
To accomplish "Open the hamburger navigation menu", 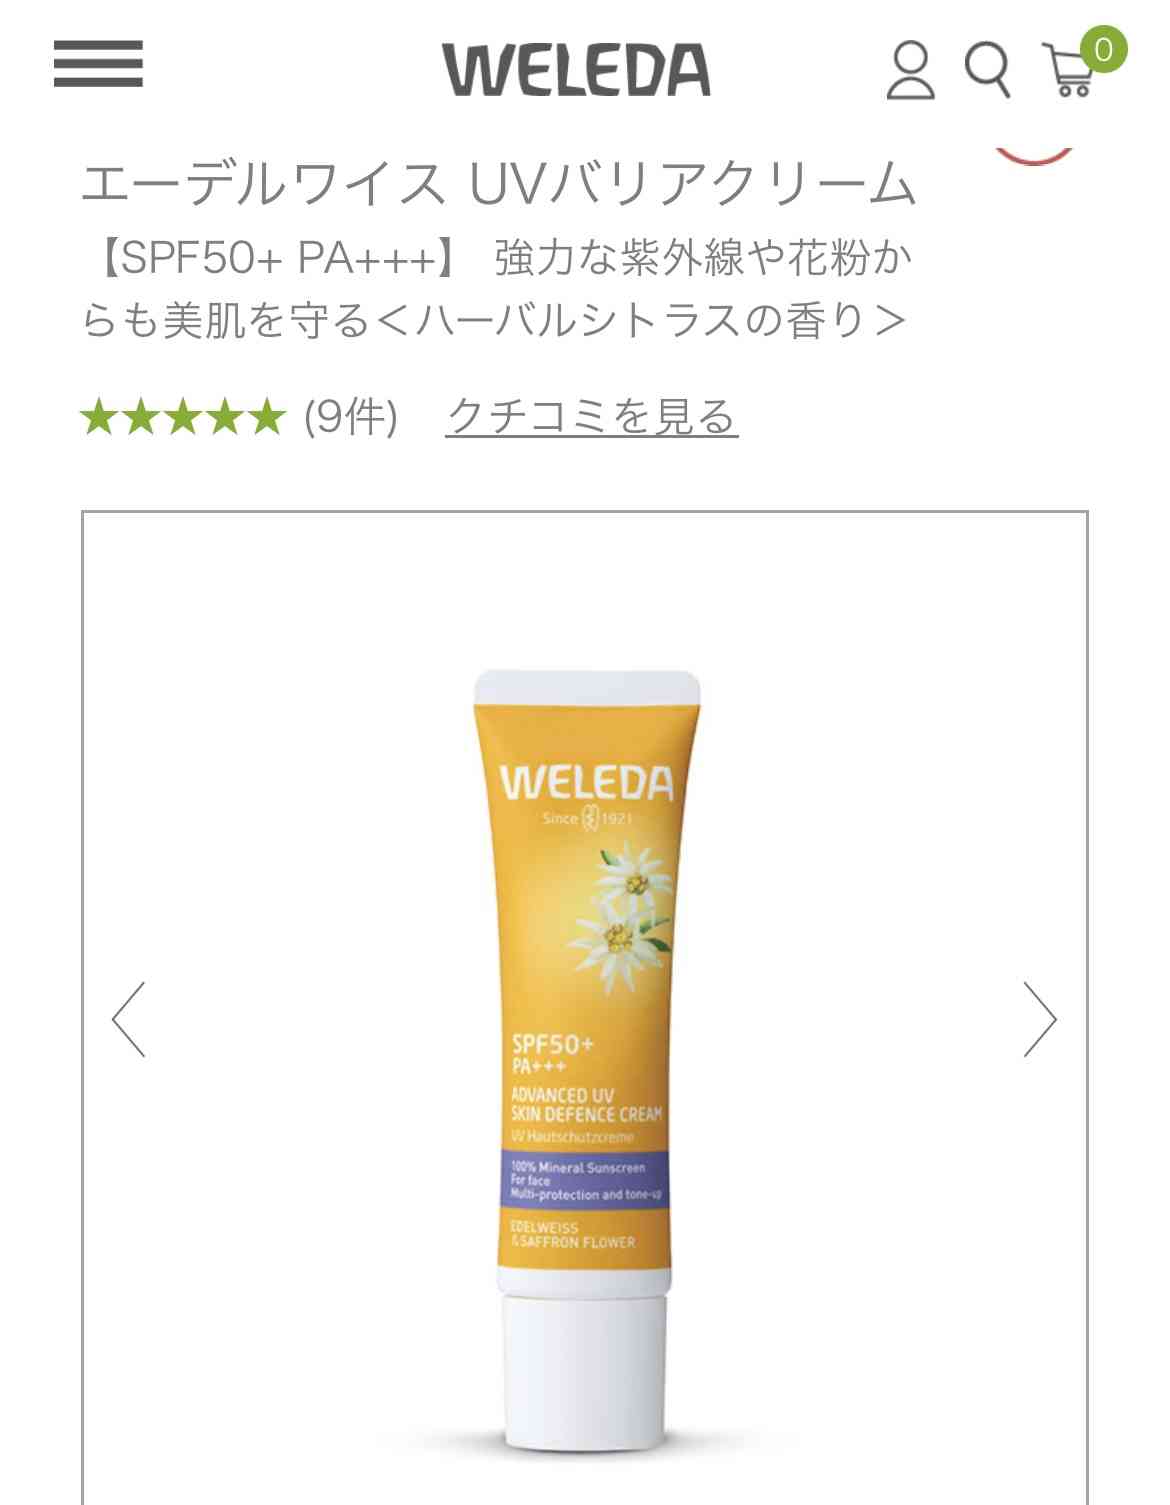I will point(98,64).
